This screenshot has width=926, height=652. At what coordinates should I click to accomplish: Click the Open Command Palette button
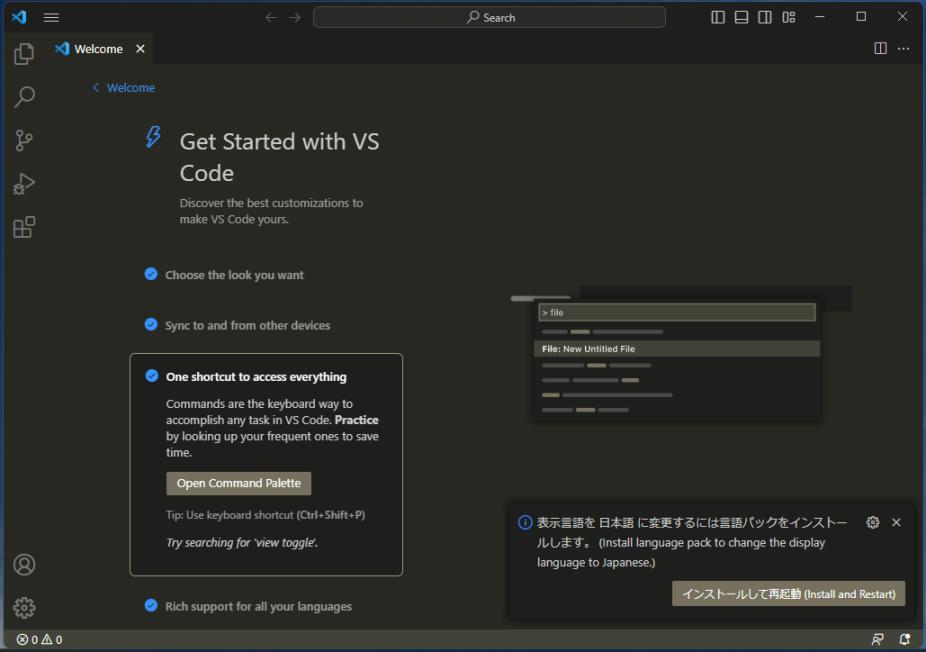[x=239, y=483]
